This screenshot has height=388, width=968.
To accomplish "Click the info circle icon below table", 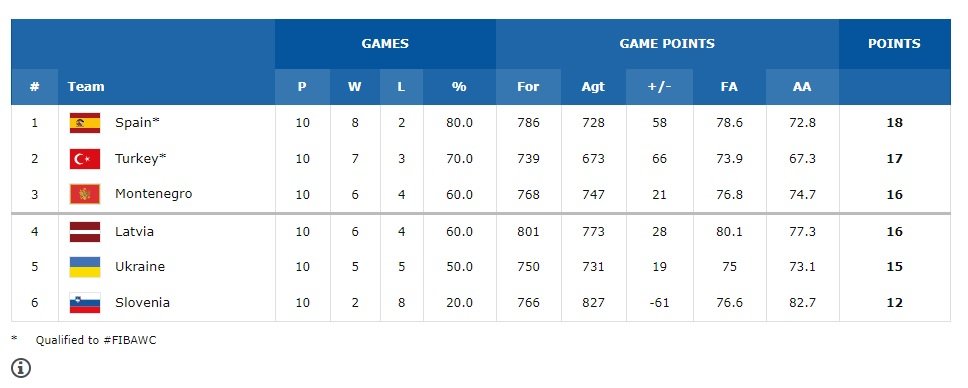I will 21,368.
